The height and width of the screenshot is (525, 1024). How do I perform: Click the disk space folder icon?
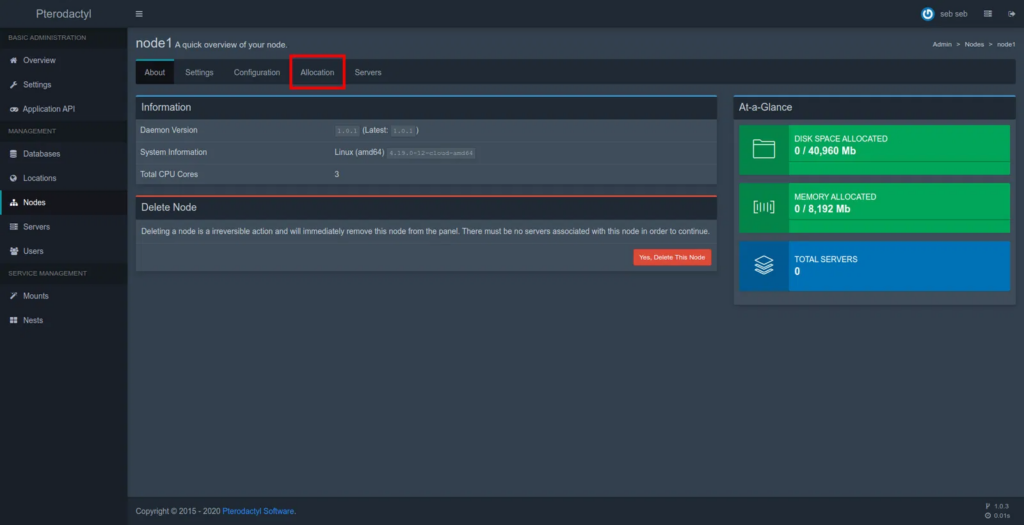pos(764,149)
